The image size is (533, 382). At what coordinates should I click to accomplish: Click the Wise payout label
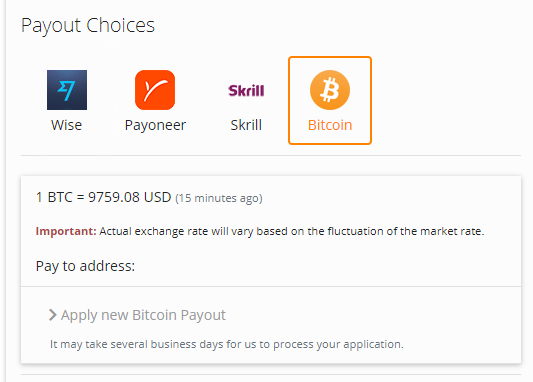point(67,125)
